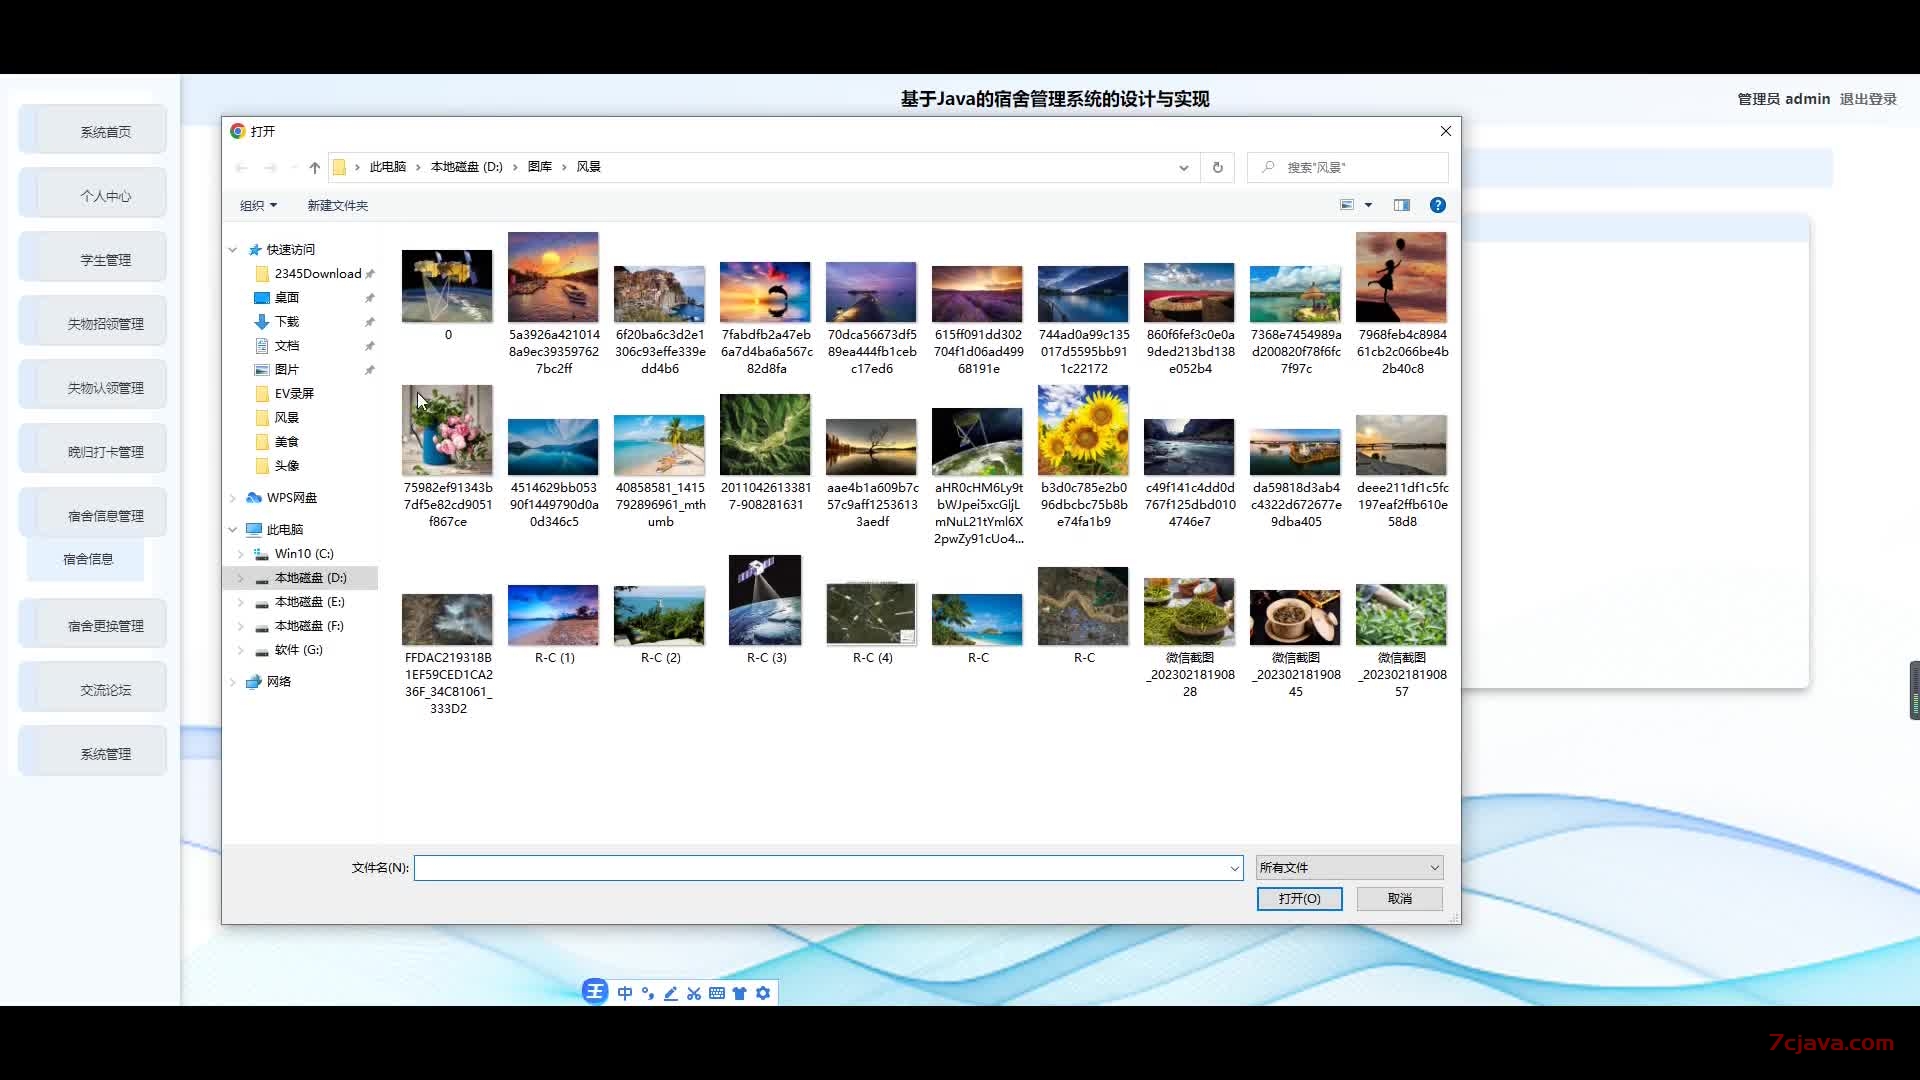Collapse the 此电脑 tree node
This screenshot has height=1080, width=1920.
(x=233, y=529)
